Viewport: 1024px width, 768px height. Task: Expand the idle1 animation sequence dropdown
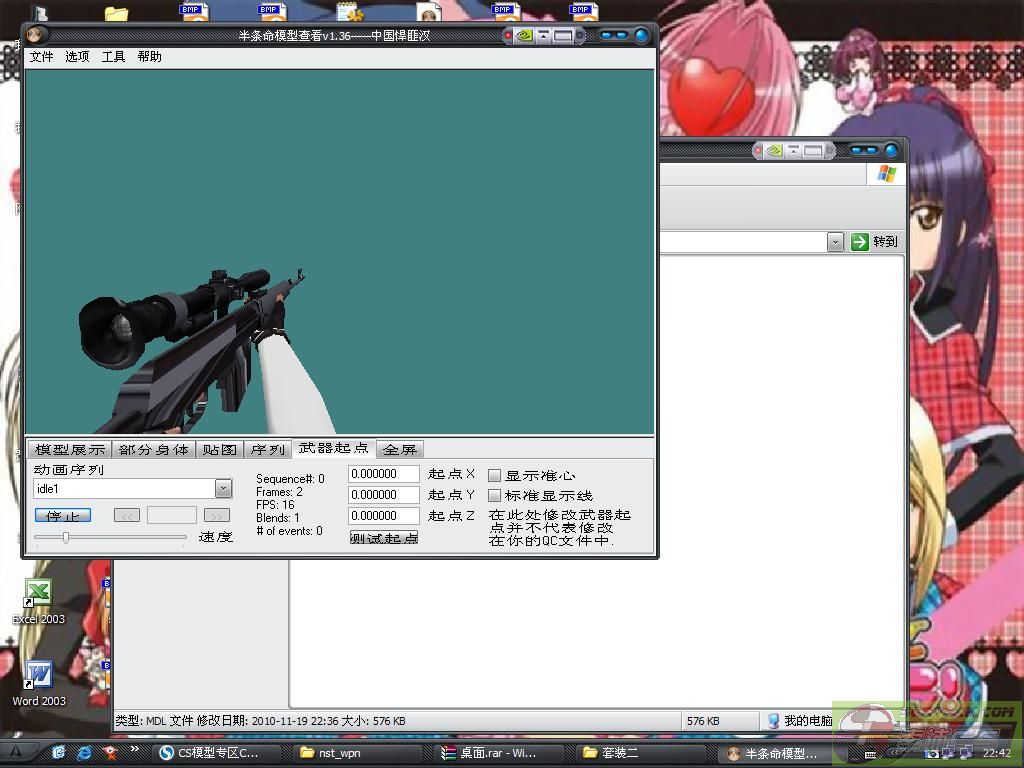coord(224,489)
